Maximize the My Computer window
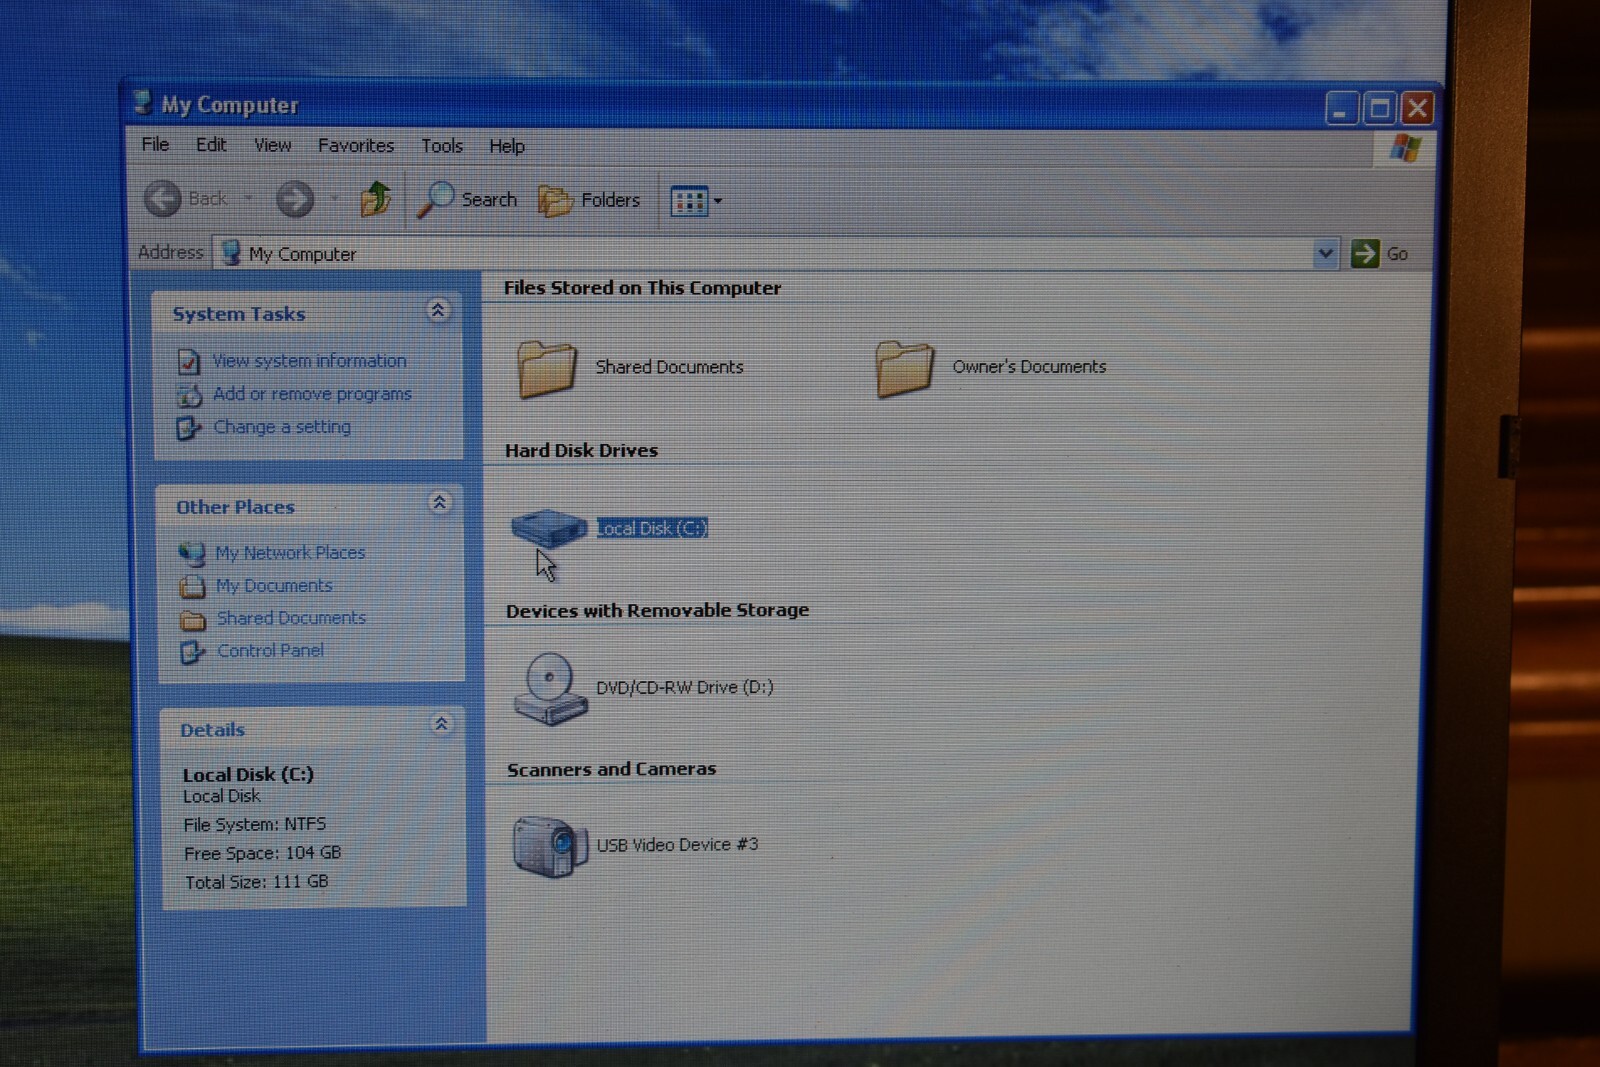Screen dimensions: 1600x1067 pyautogui.click(x=1379, y=108)
